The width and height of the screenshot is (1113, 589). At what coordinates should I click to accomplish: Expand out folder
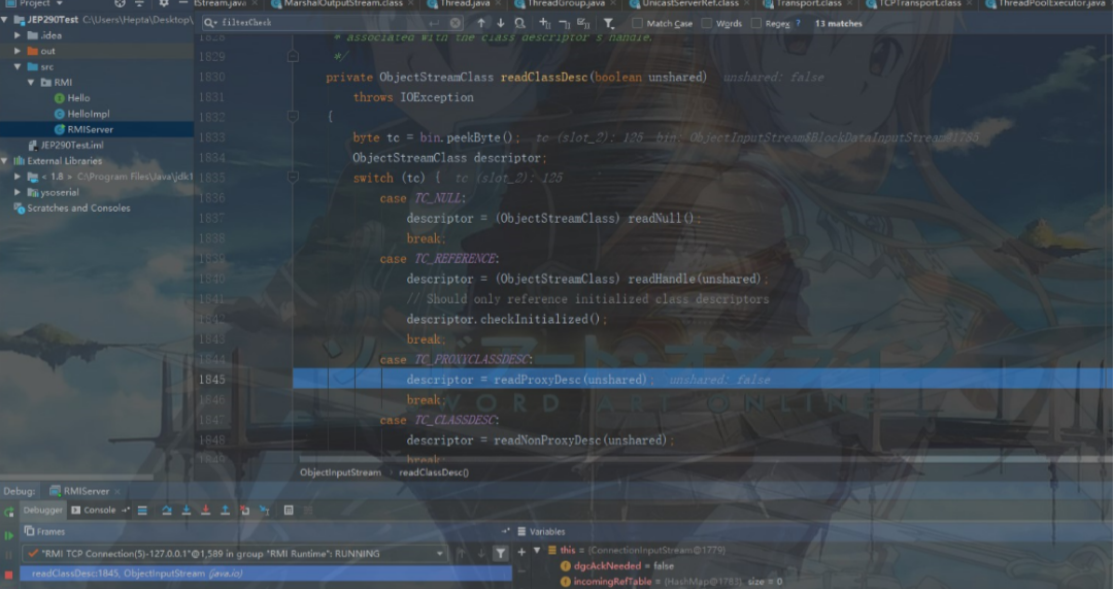point(18,51)
